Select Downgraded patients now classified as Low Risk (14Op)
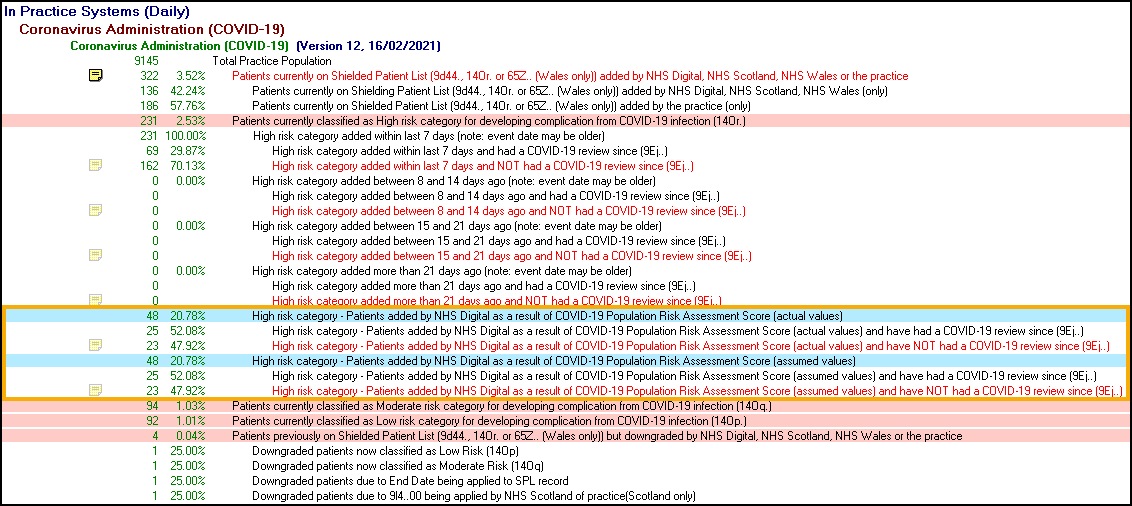The width and height of the screenshot is (1132, 506). point(387,451)
